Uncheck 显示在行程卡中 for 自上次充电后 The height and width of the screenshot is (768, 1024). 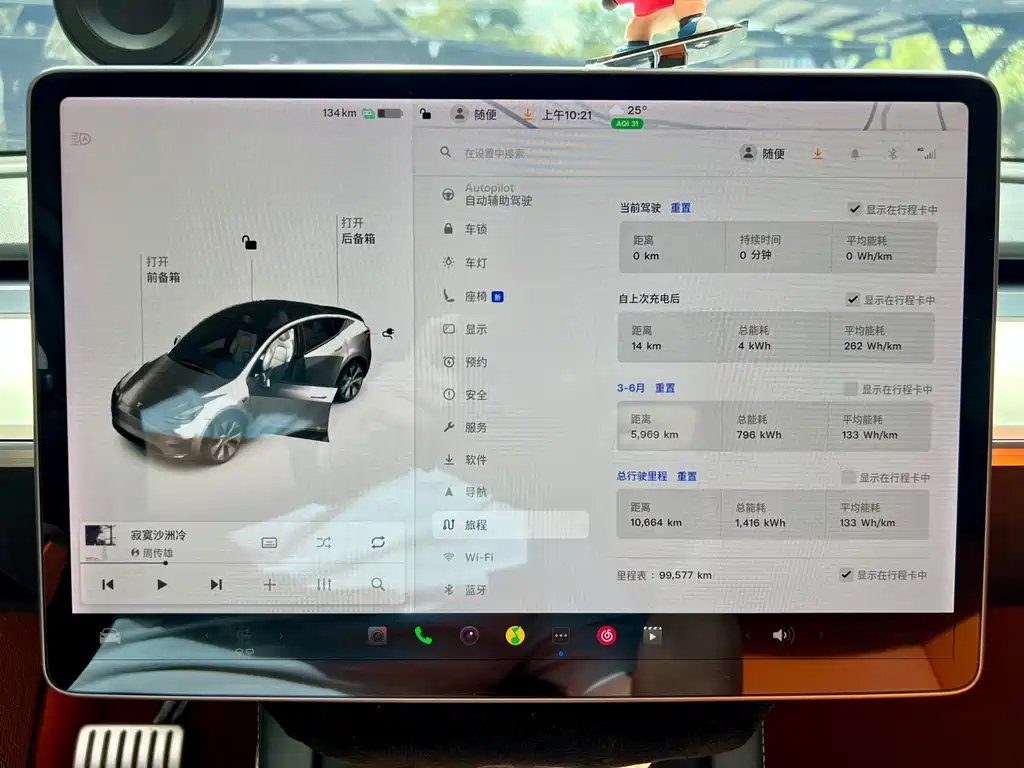pos(852,300)
